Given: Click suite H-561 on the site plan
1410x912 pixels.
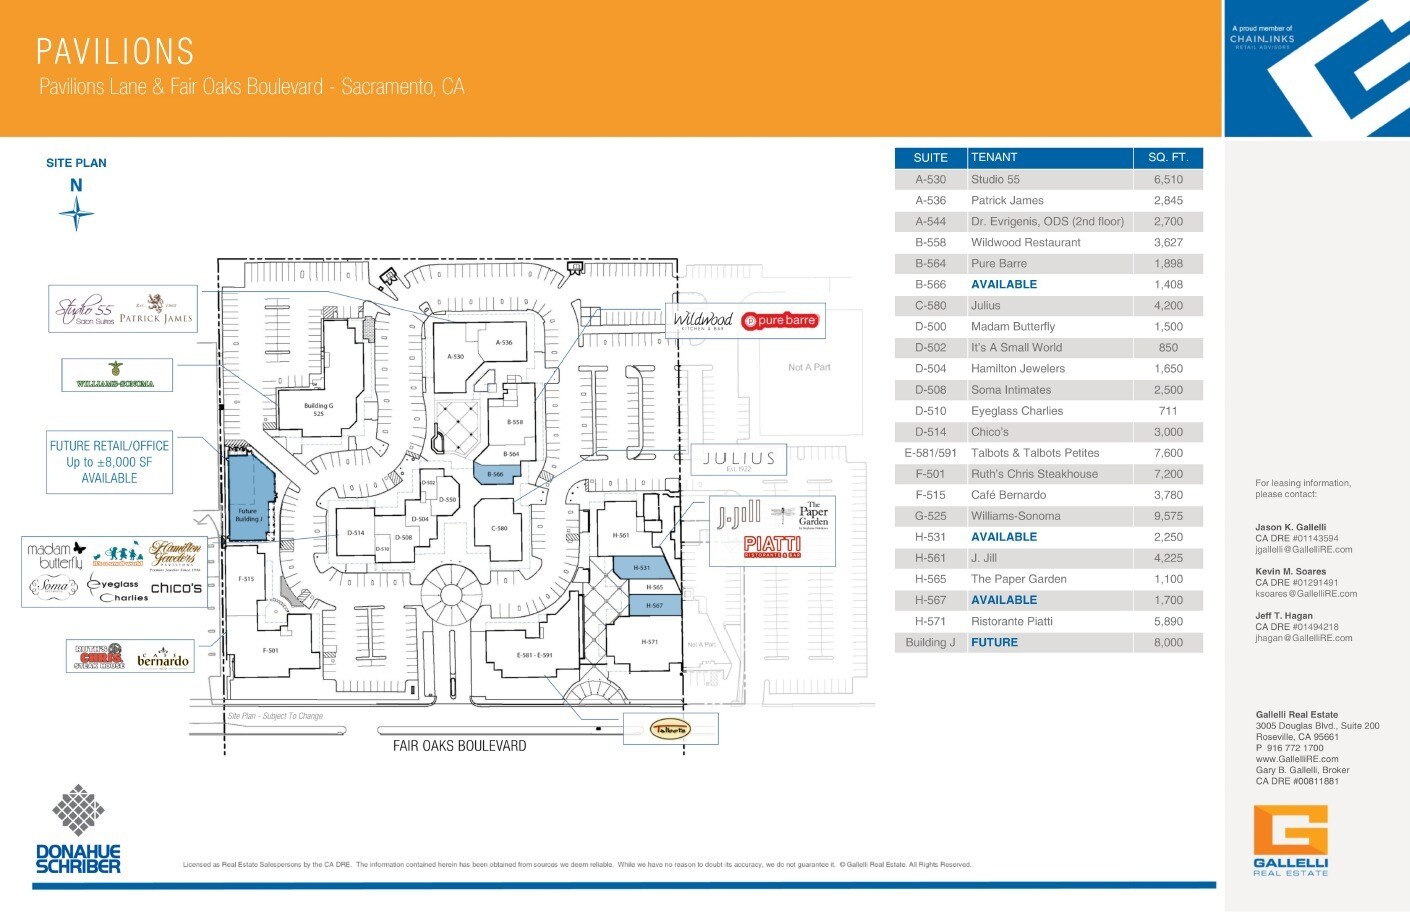Looking at the screenshot, I should click(x=621, y=535).
